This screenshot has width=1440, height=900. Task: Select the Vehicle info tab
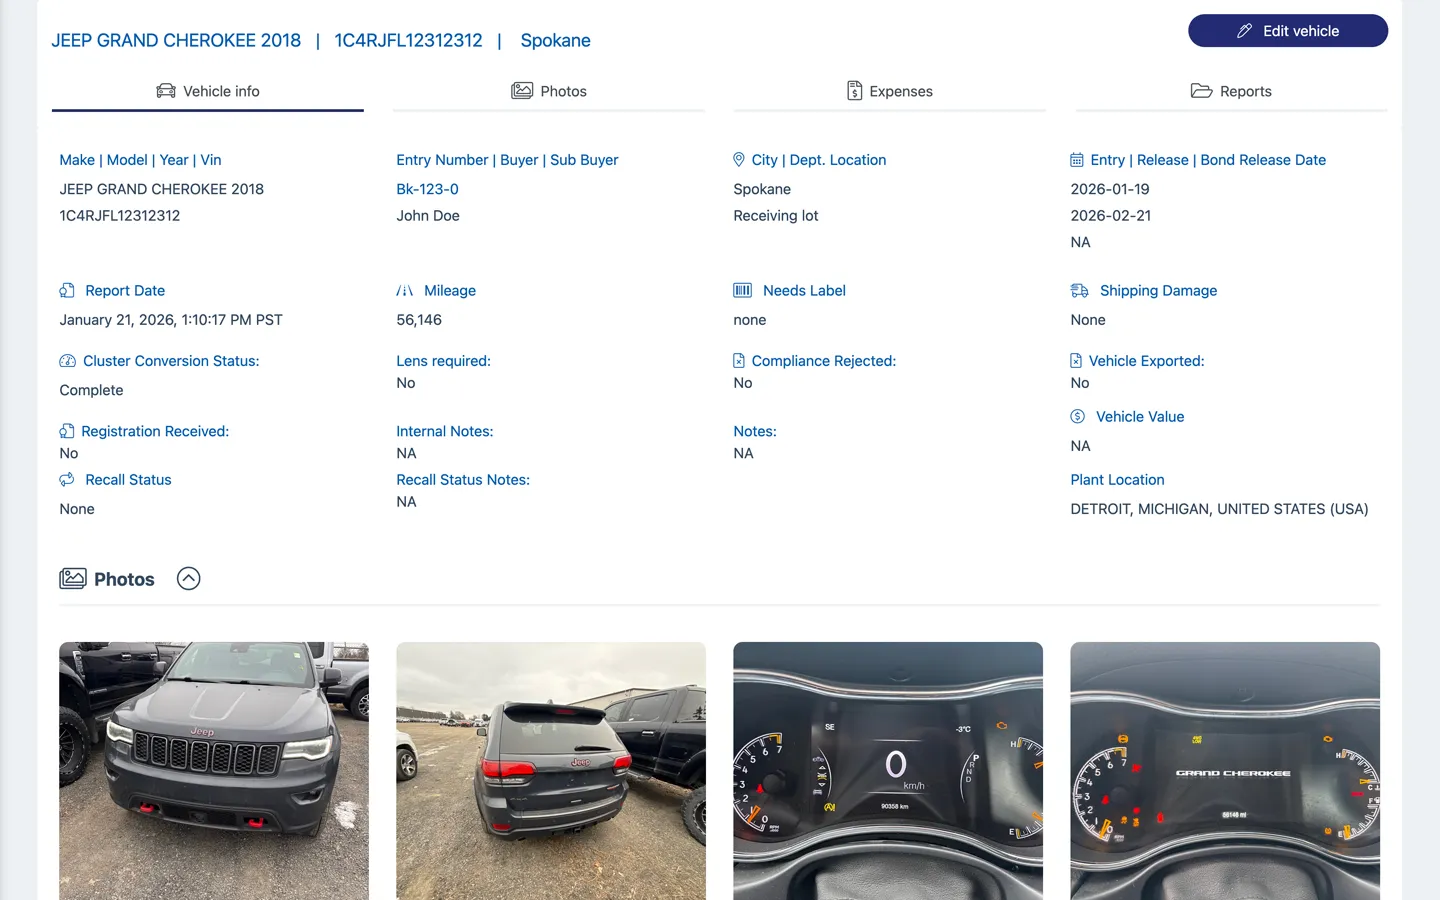[208, 91]
